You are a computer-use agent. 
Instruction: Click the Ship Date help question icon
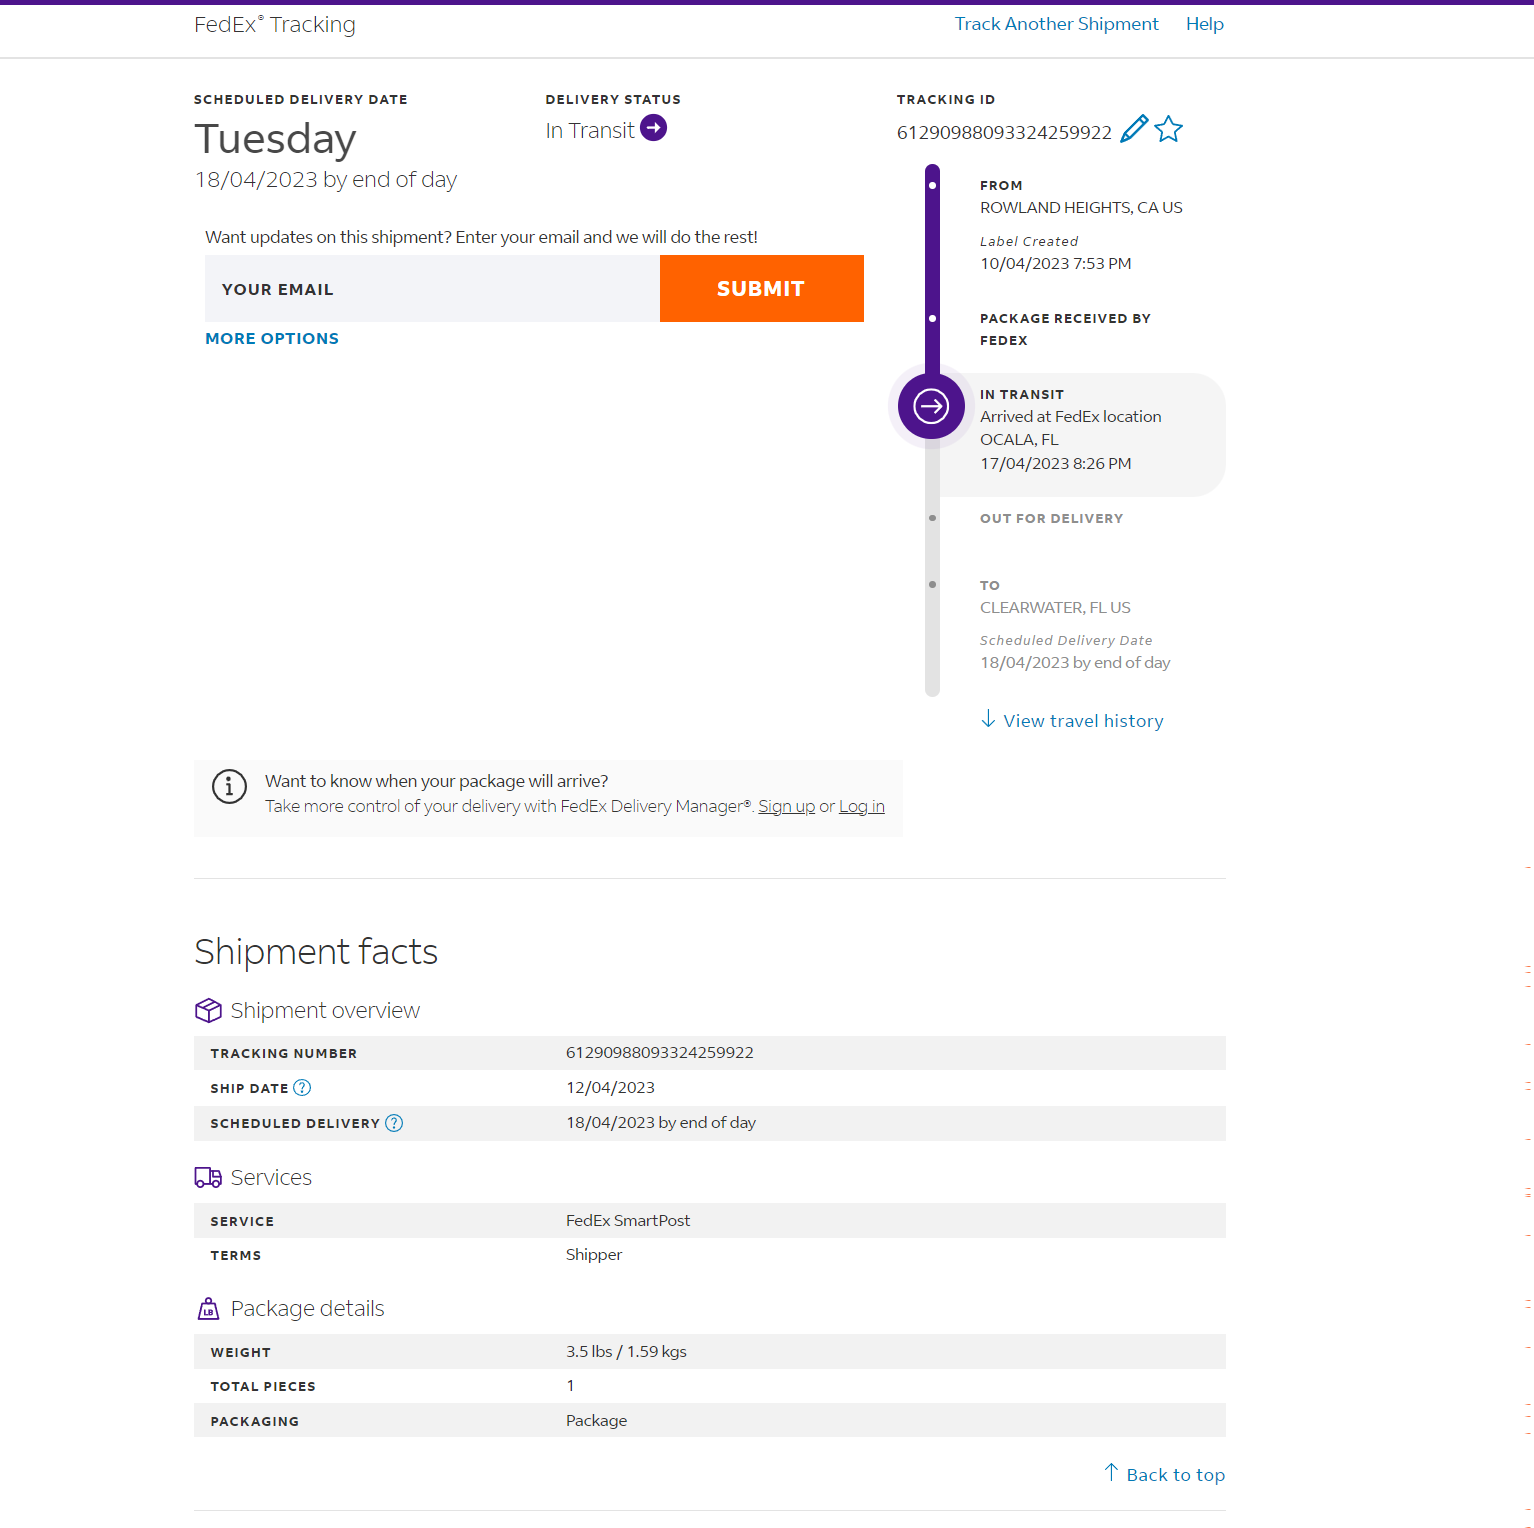[302, 1088]
